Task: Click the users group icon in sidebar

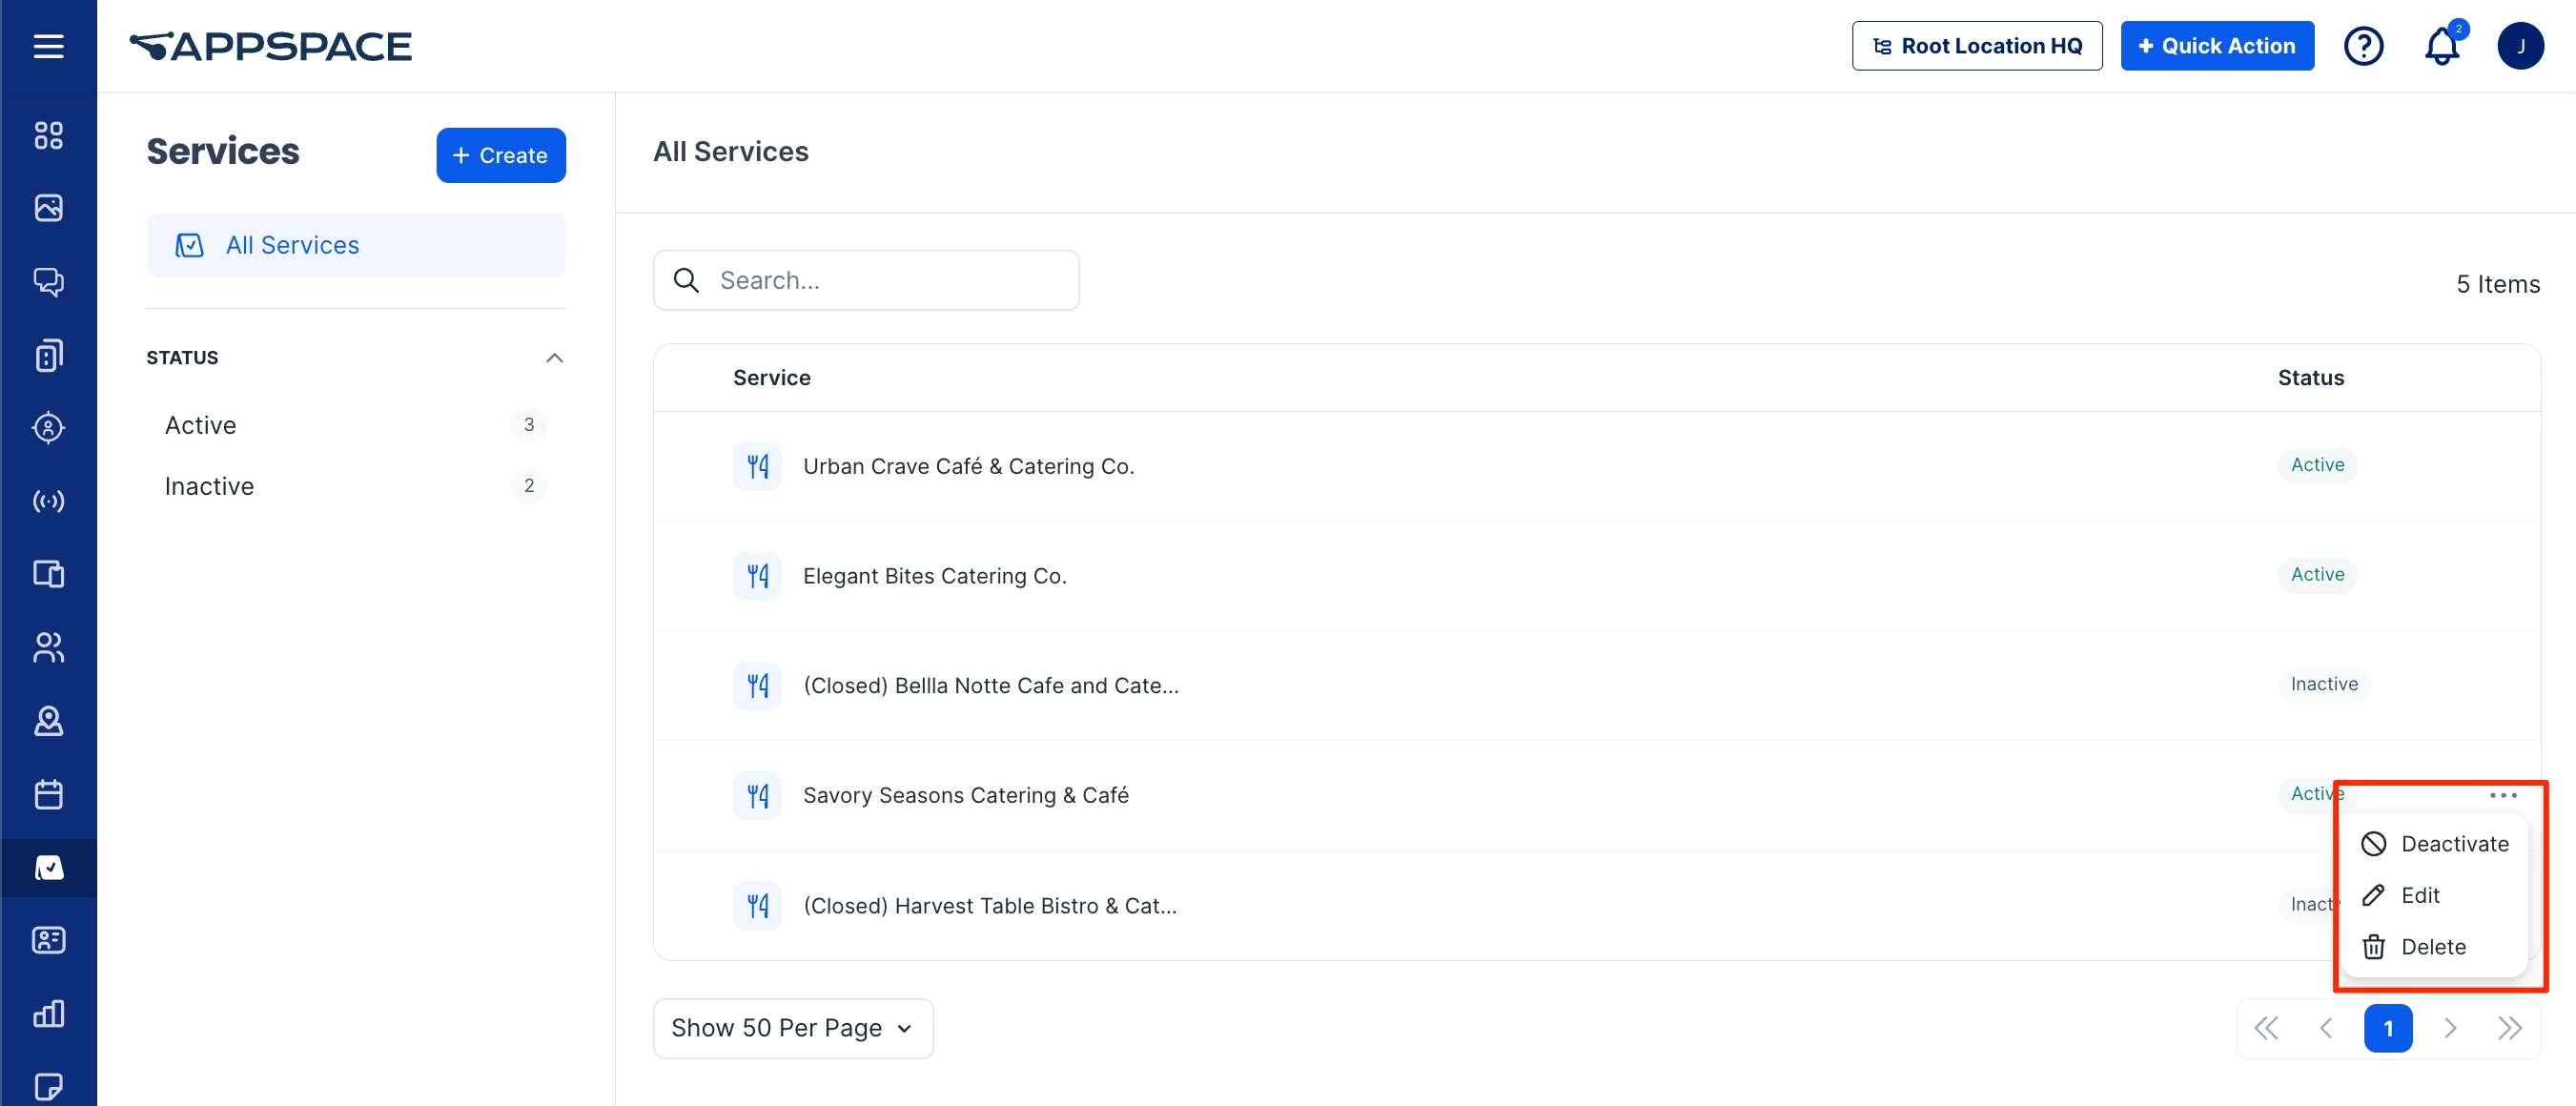Action: tap(48, 647)
